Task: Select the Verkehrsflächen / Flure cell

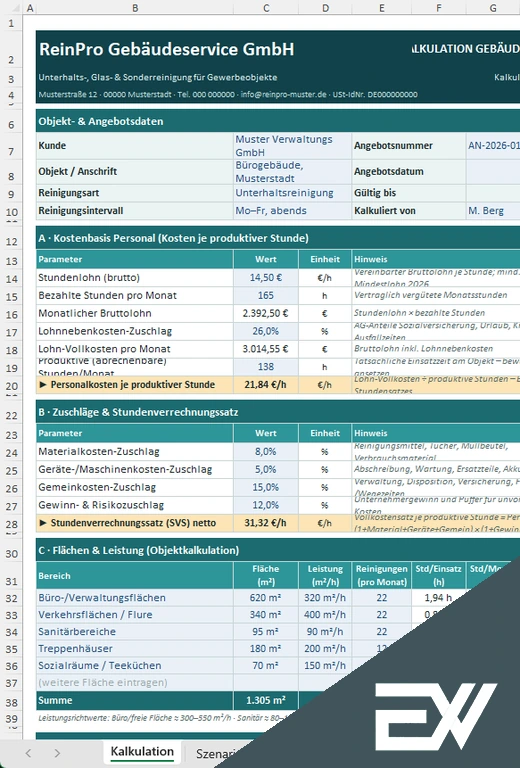Action: [135, 615]
